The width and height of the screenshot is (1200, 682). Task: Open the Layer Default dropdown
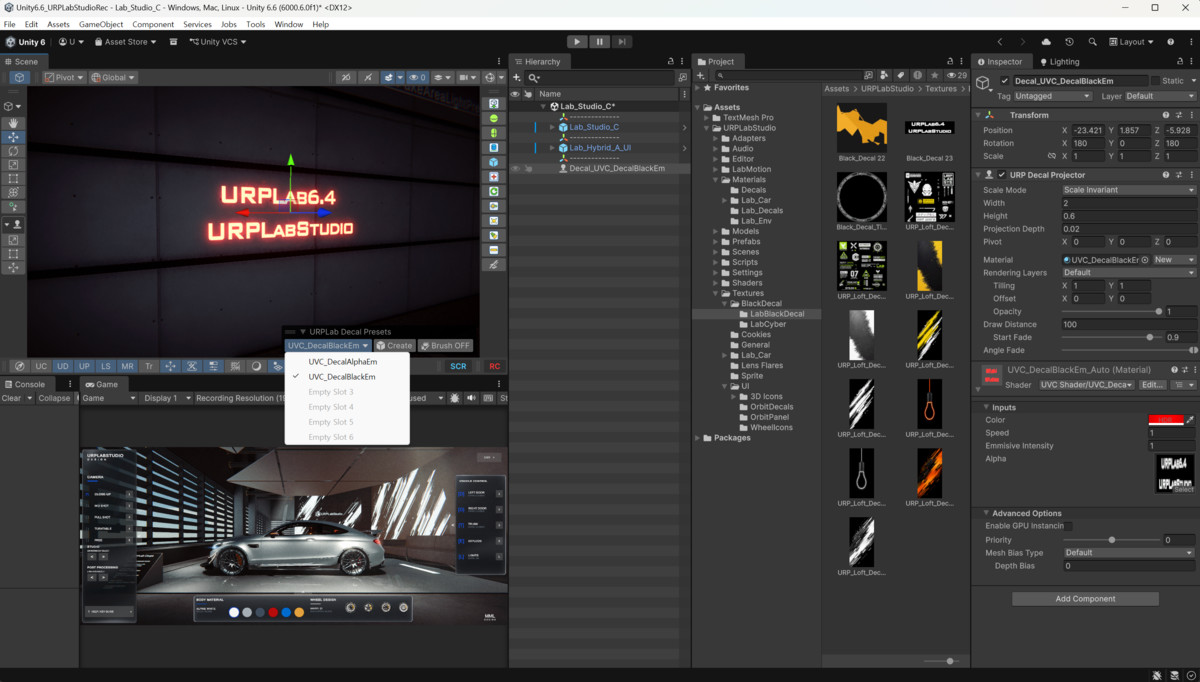(x=1160, y=96)
